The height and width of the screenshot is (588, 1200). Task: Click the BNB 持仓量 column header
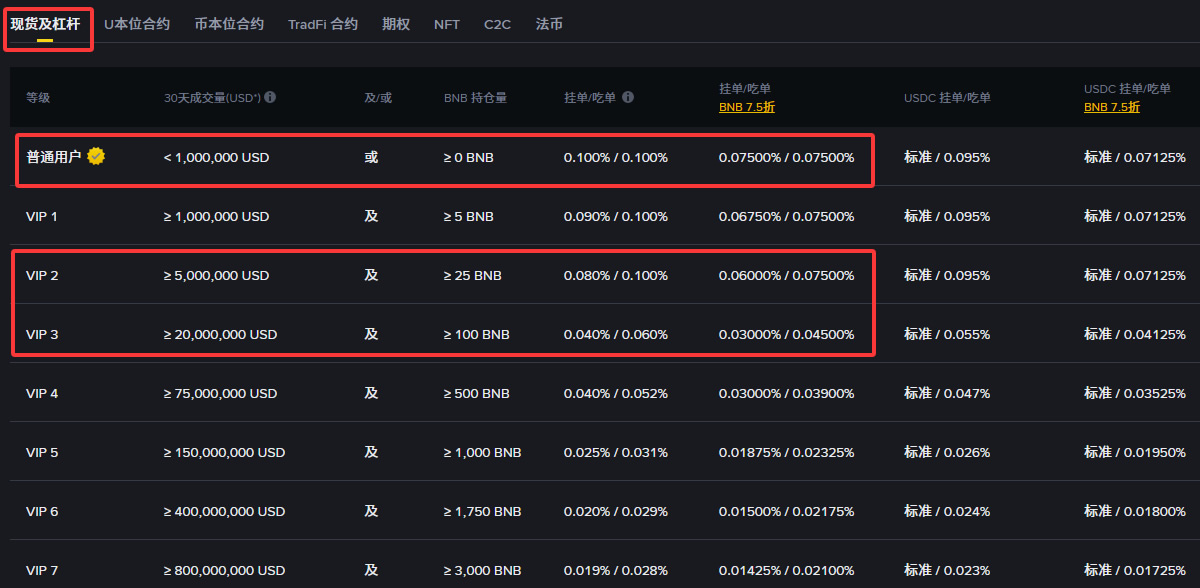[475, 98]
